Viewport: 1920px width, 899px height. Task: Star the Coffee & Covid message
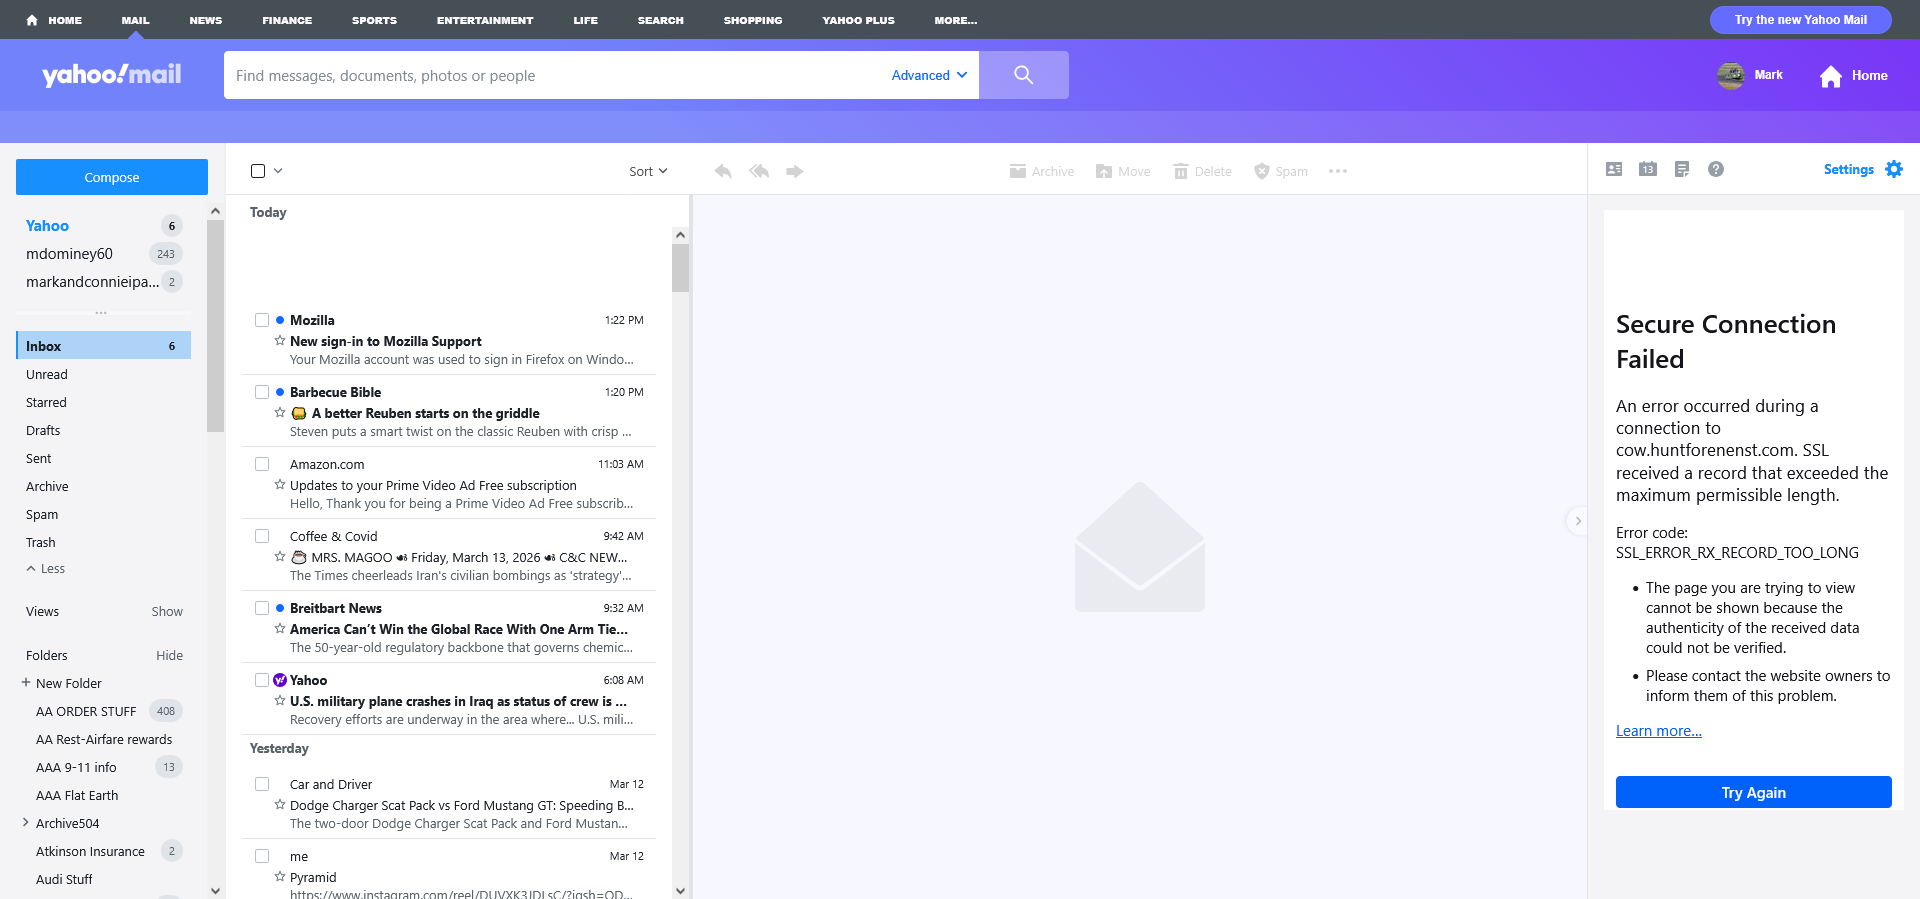280,557
